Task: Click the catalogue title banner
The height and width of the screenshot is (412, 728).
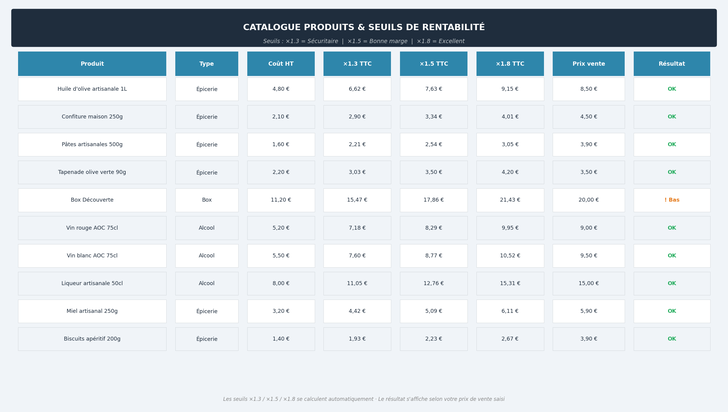Action: [364, 28]
